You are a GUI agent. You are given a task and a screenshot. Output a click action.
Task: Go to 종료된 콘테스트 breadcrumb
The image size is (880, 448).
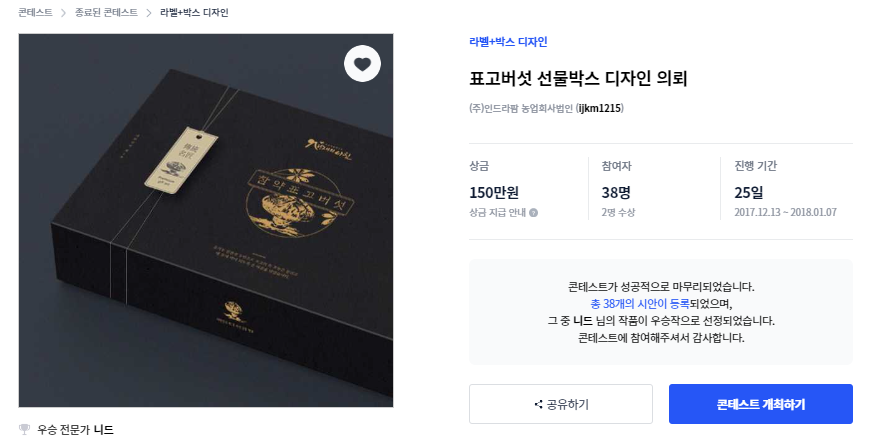click(x=106, y=12)
